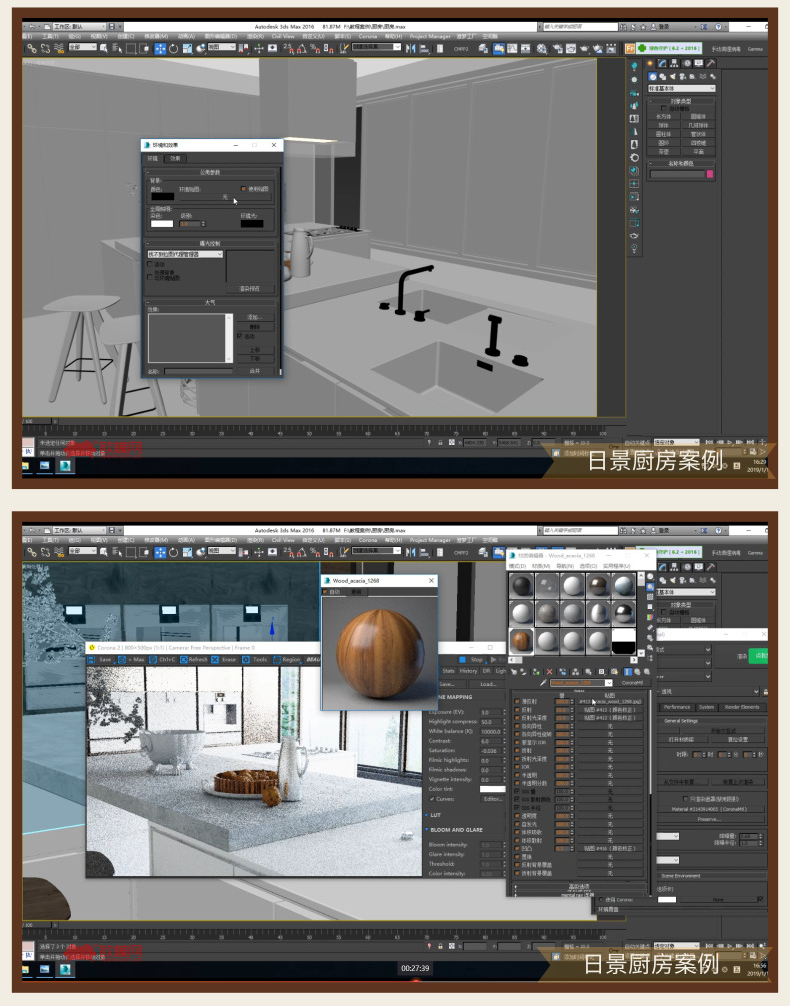Open 材质(M) menu in Material Editor
790x1006 pixels.
click(x=541, y=567)
